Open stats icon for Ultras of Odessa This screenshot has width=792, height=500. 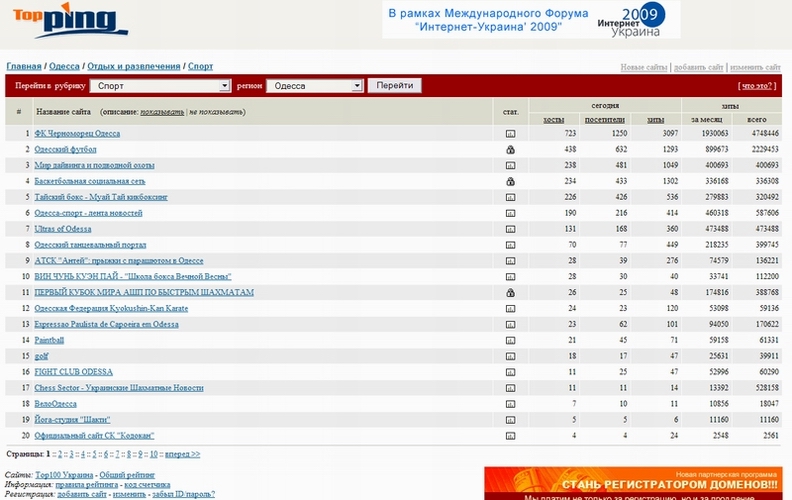point(510,229)
